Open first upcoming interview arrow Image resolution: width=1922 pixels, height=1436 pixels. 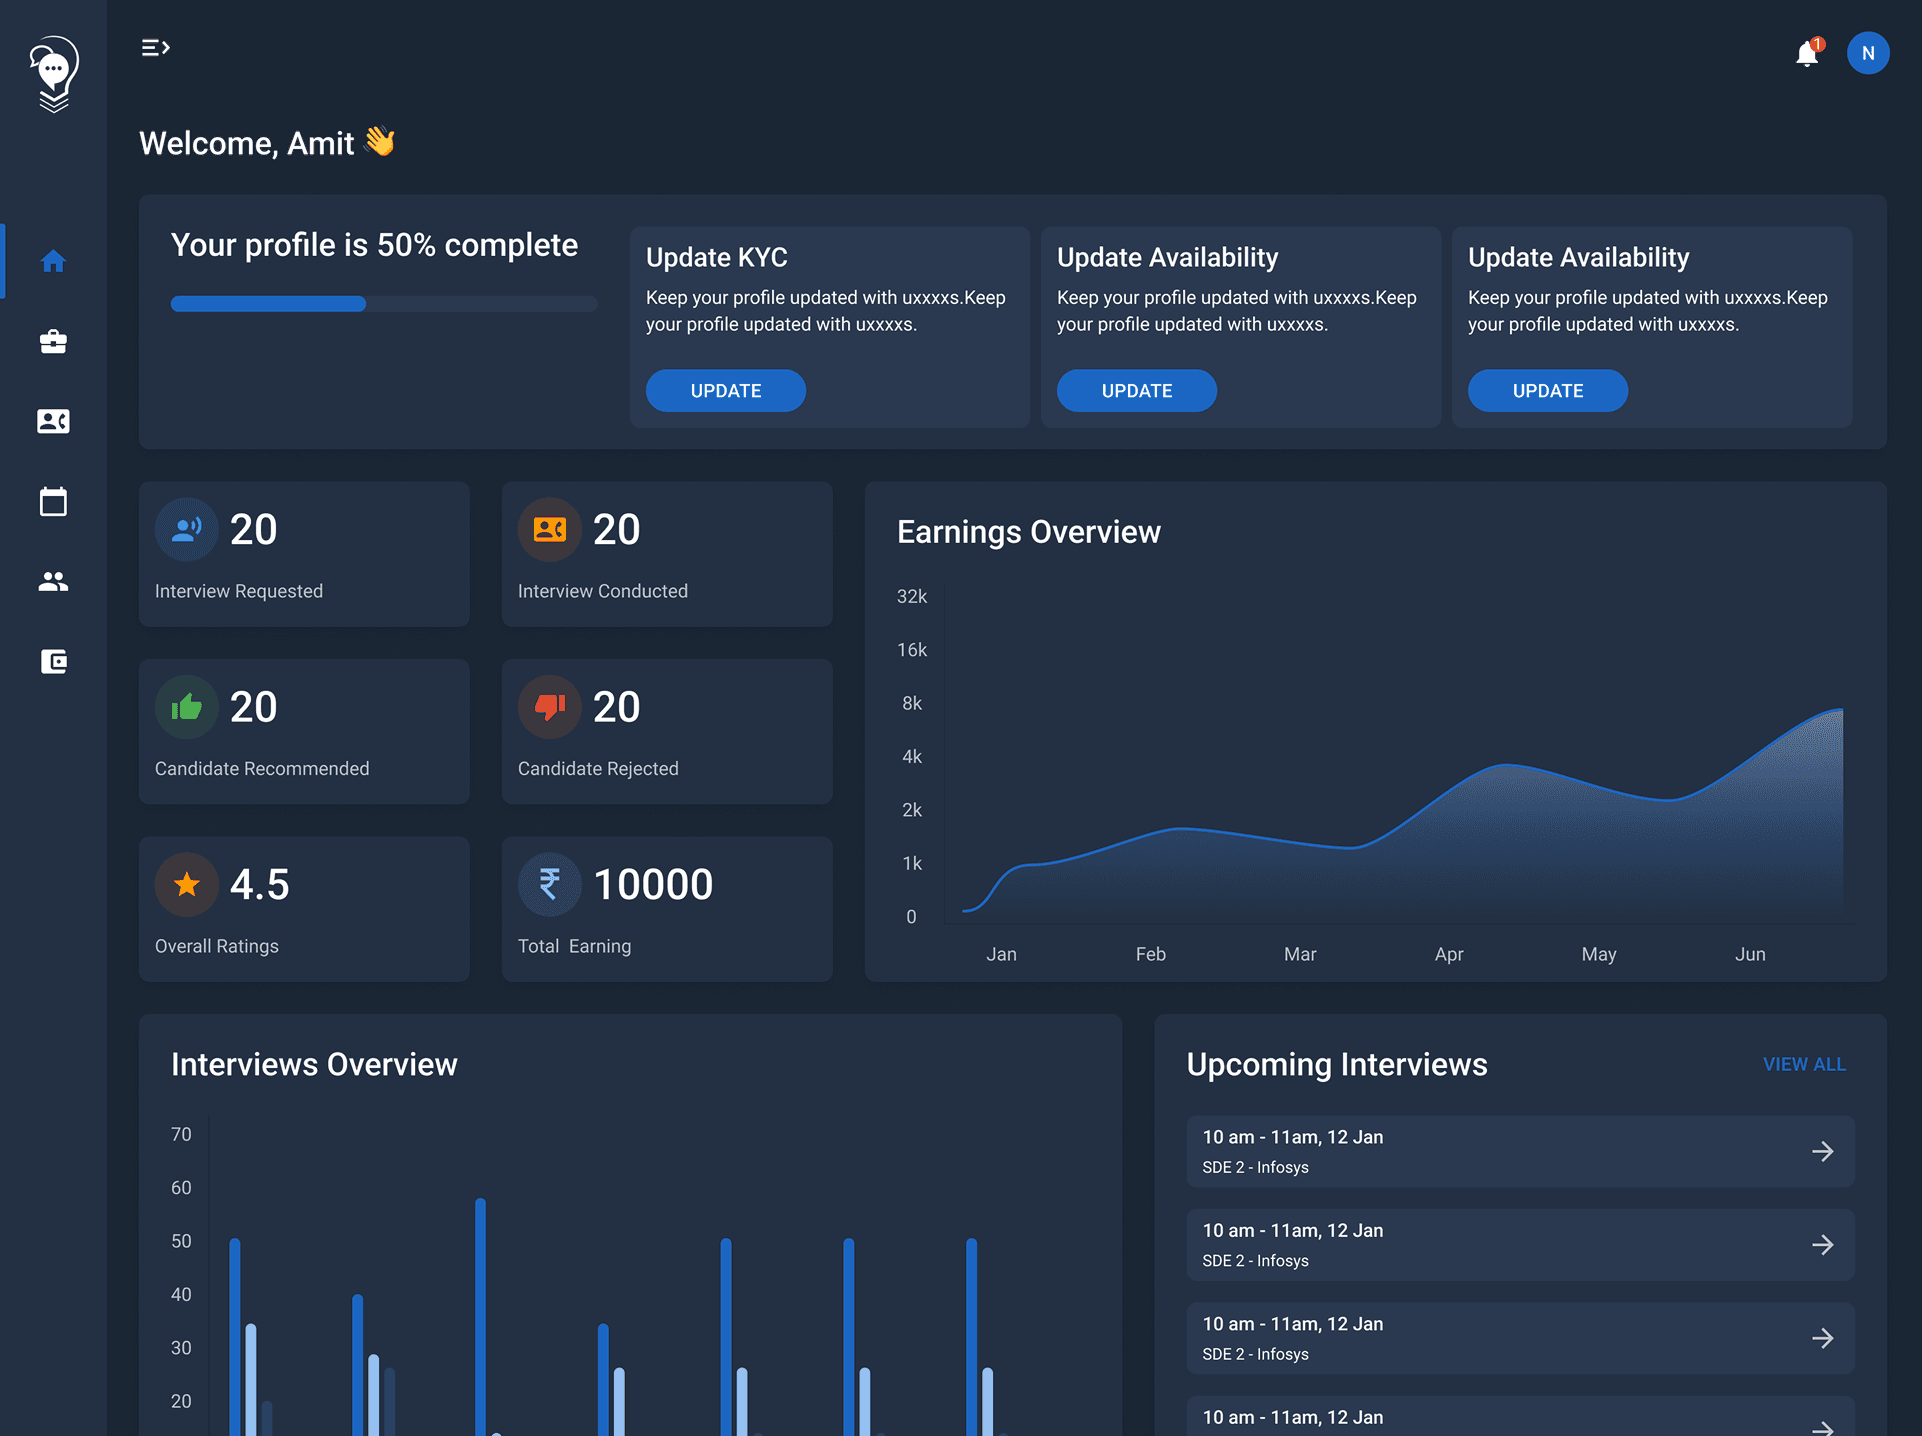pos(1822,1151)
